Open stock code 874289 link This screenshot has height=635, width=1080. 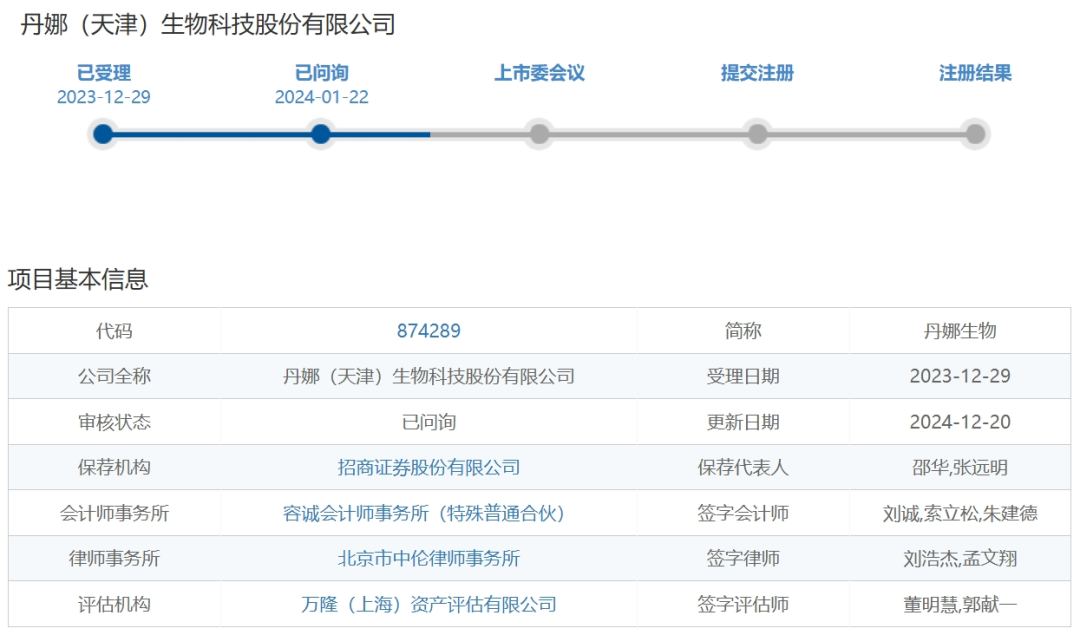click(x=428, y=331)
